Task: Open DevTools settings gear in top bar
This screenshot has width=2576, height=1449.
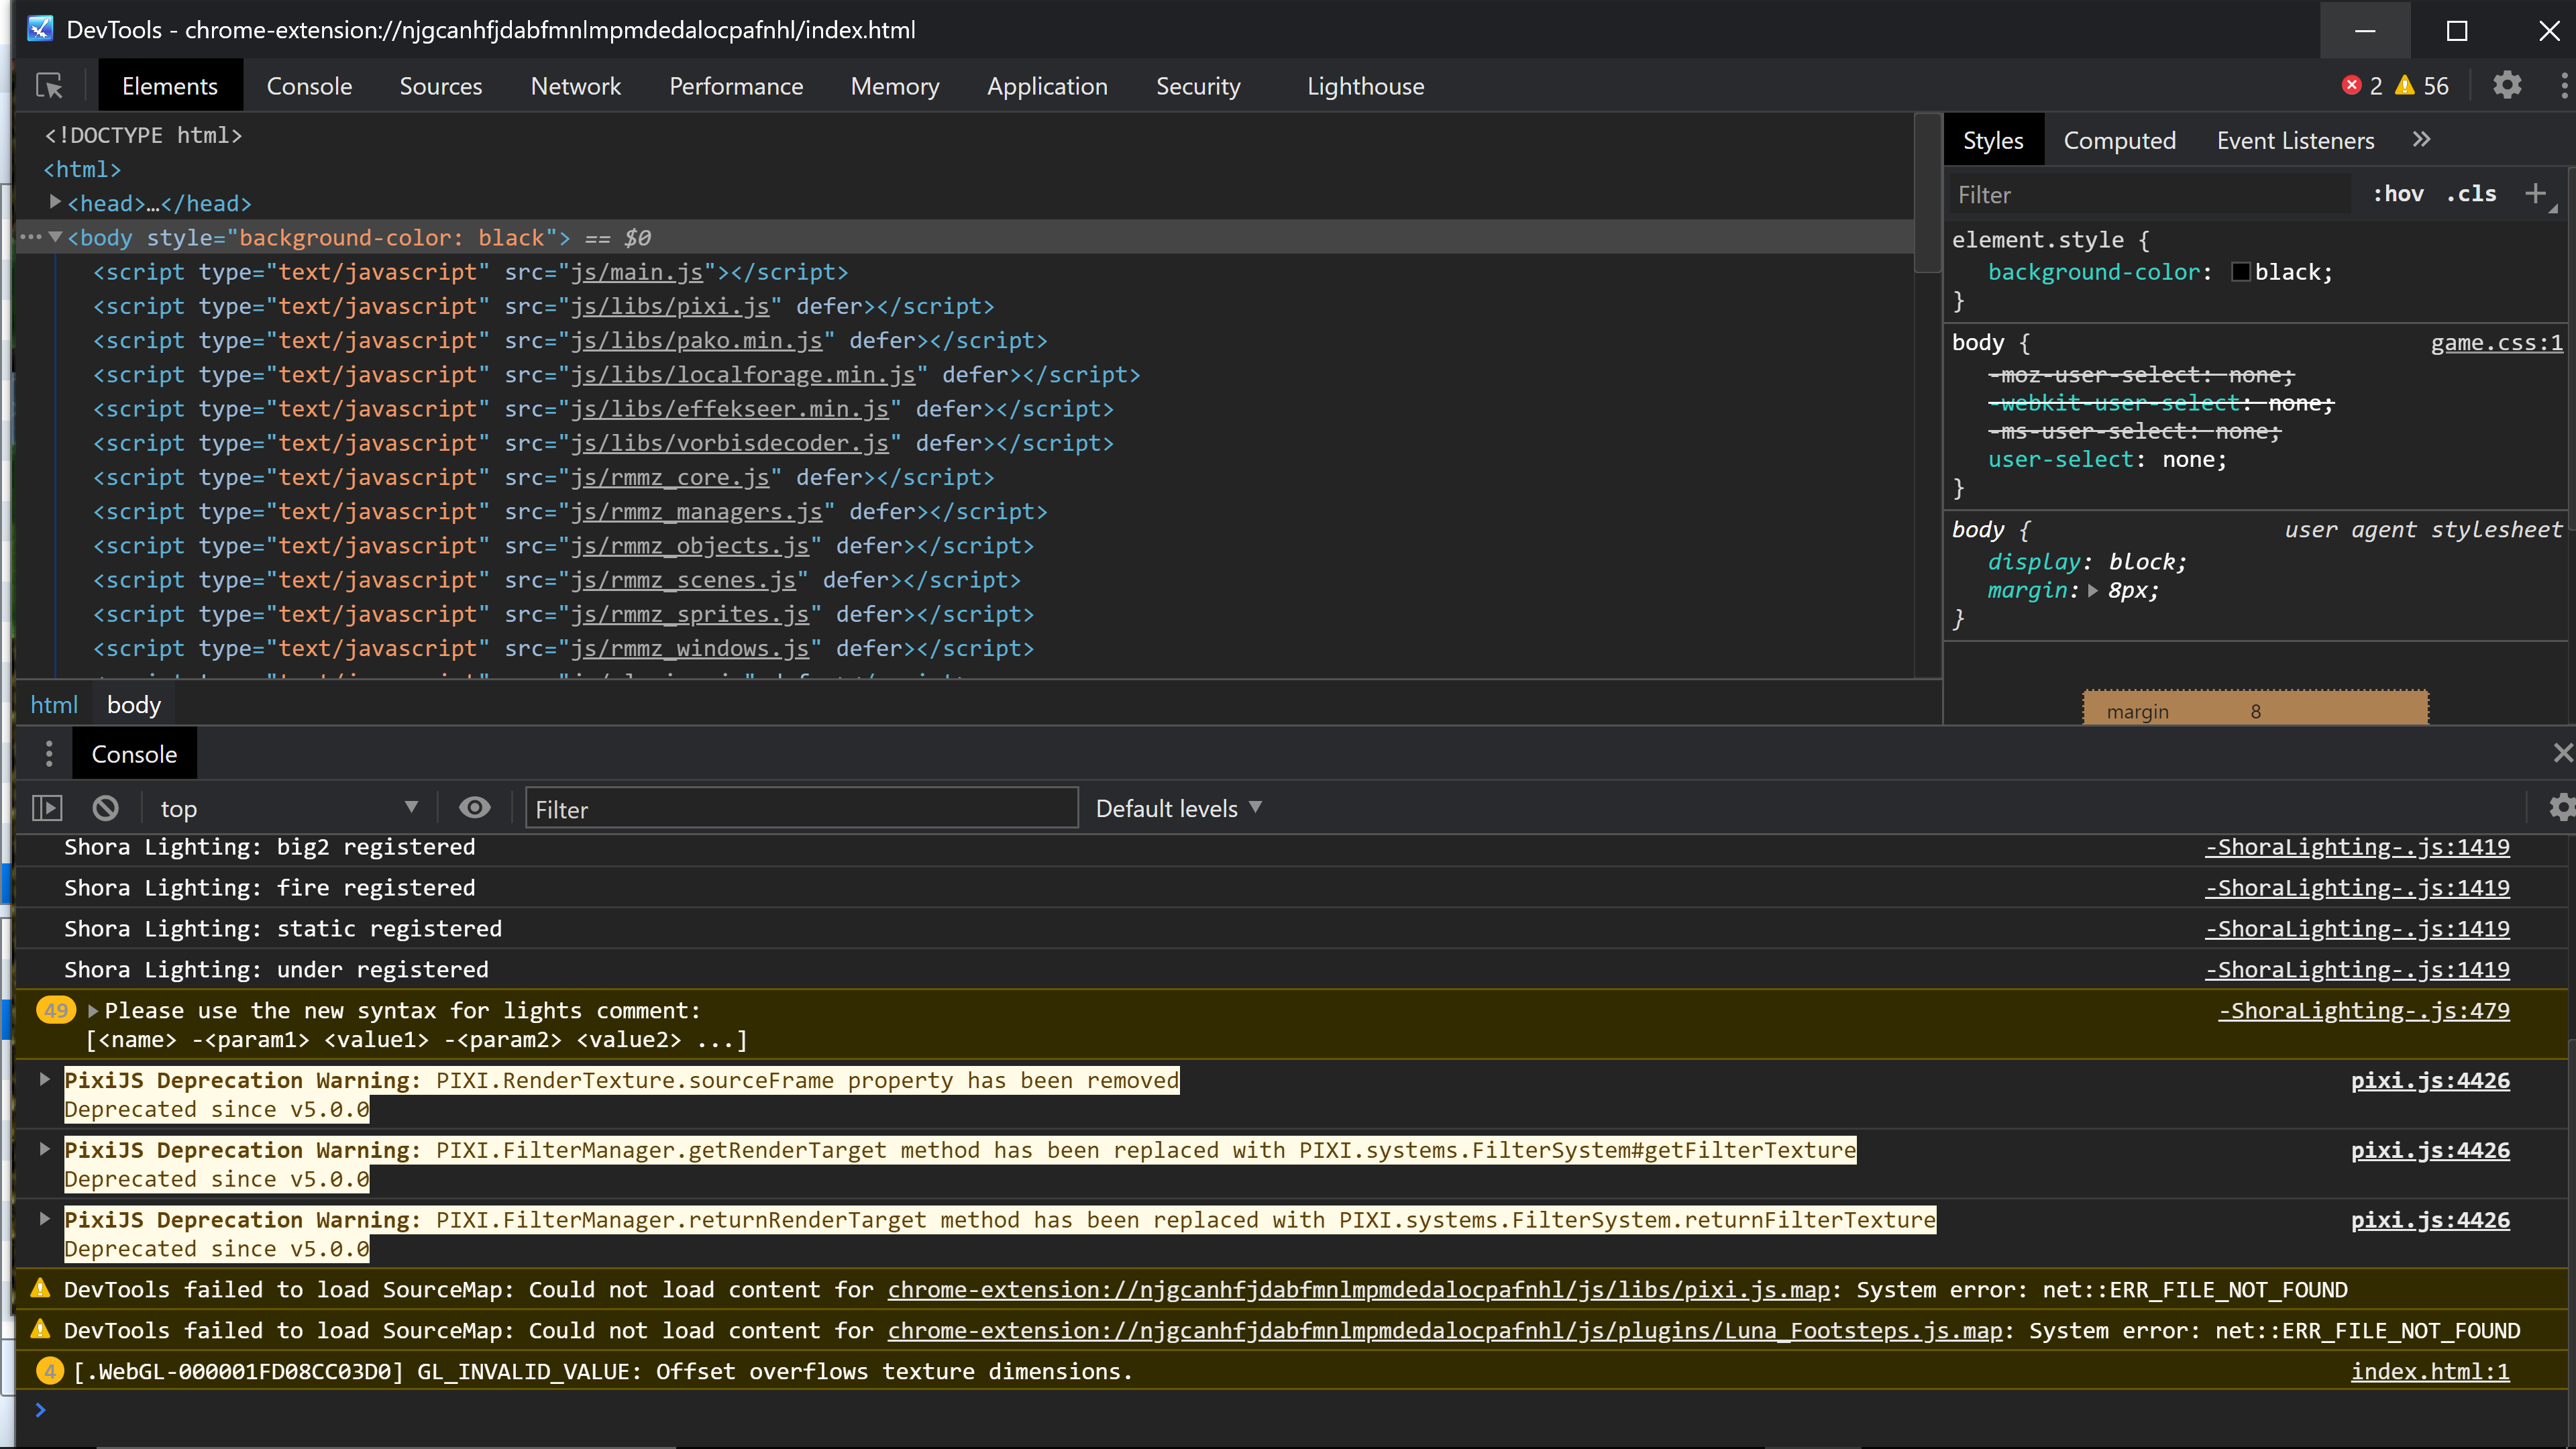Action: [x=2507, y=86]
